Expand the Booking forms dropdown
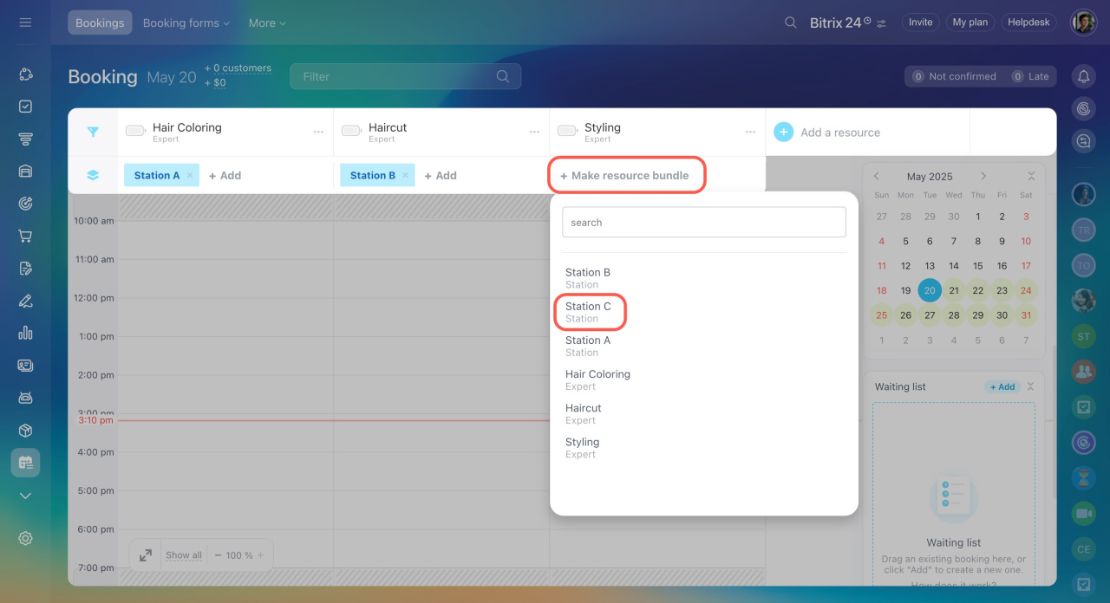The height and width of the screenshot is (603, 1110). (186, 23)
